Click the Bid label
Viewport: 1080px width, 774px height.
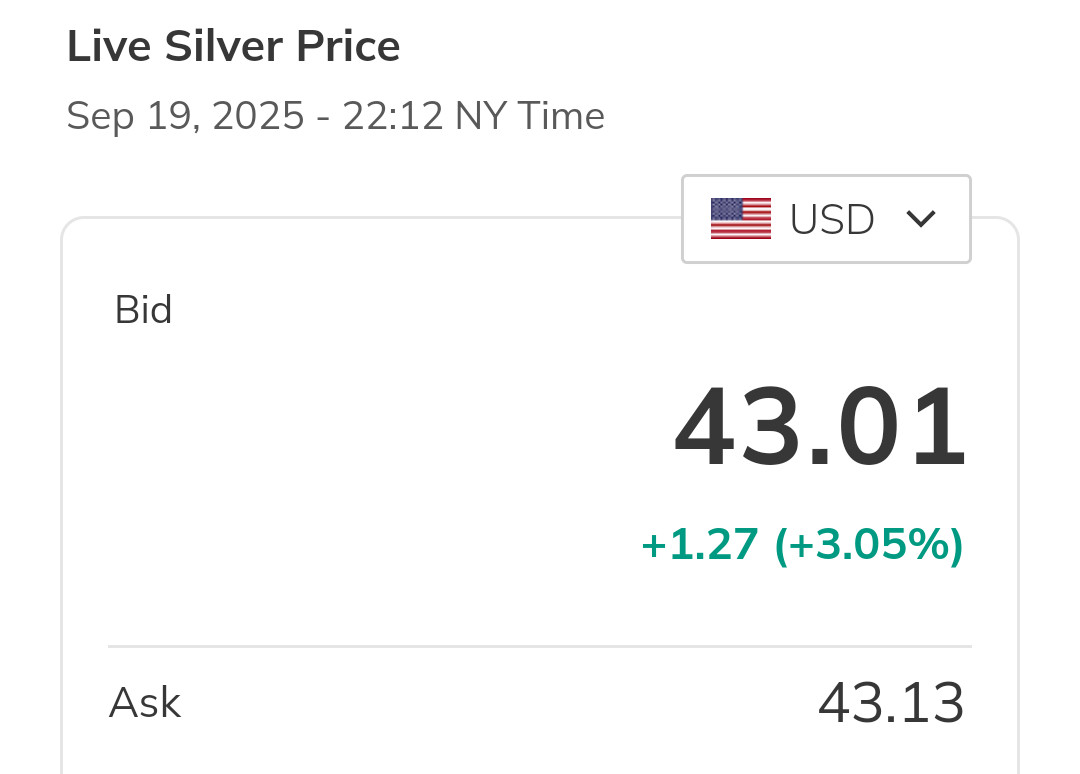pos(144,310)
